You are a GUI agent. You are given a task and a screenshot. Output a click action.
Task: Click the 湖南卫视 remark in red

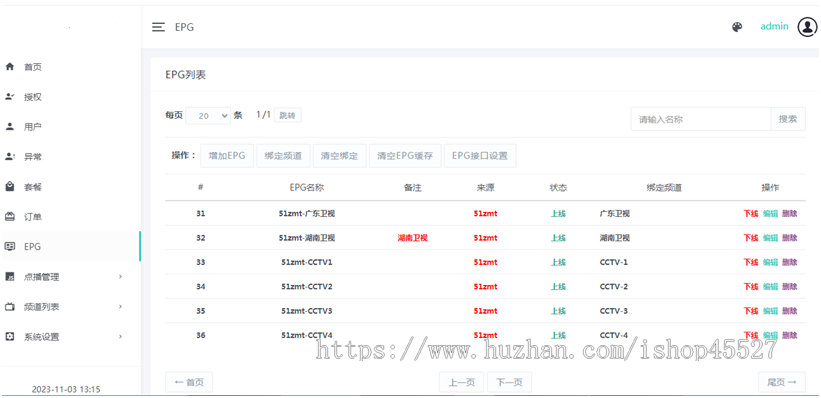click(413, 238)
